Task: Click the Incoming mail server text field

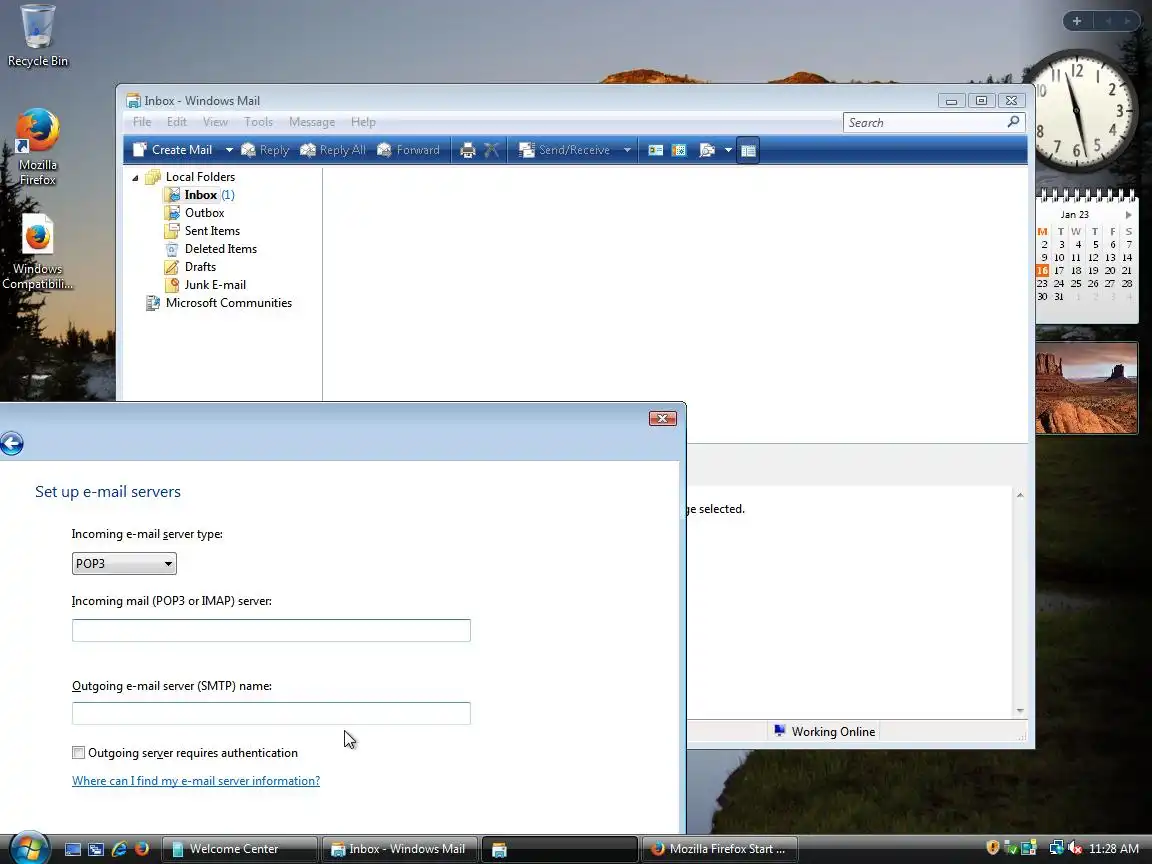Action: click(x=271, y=630)
